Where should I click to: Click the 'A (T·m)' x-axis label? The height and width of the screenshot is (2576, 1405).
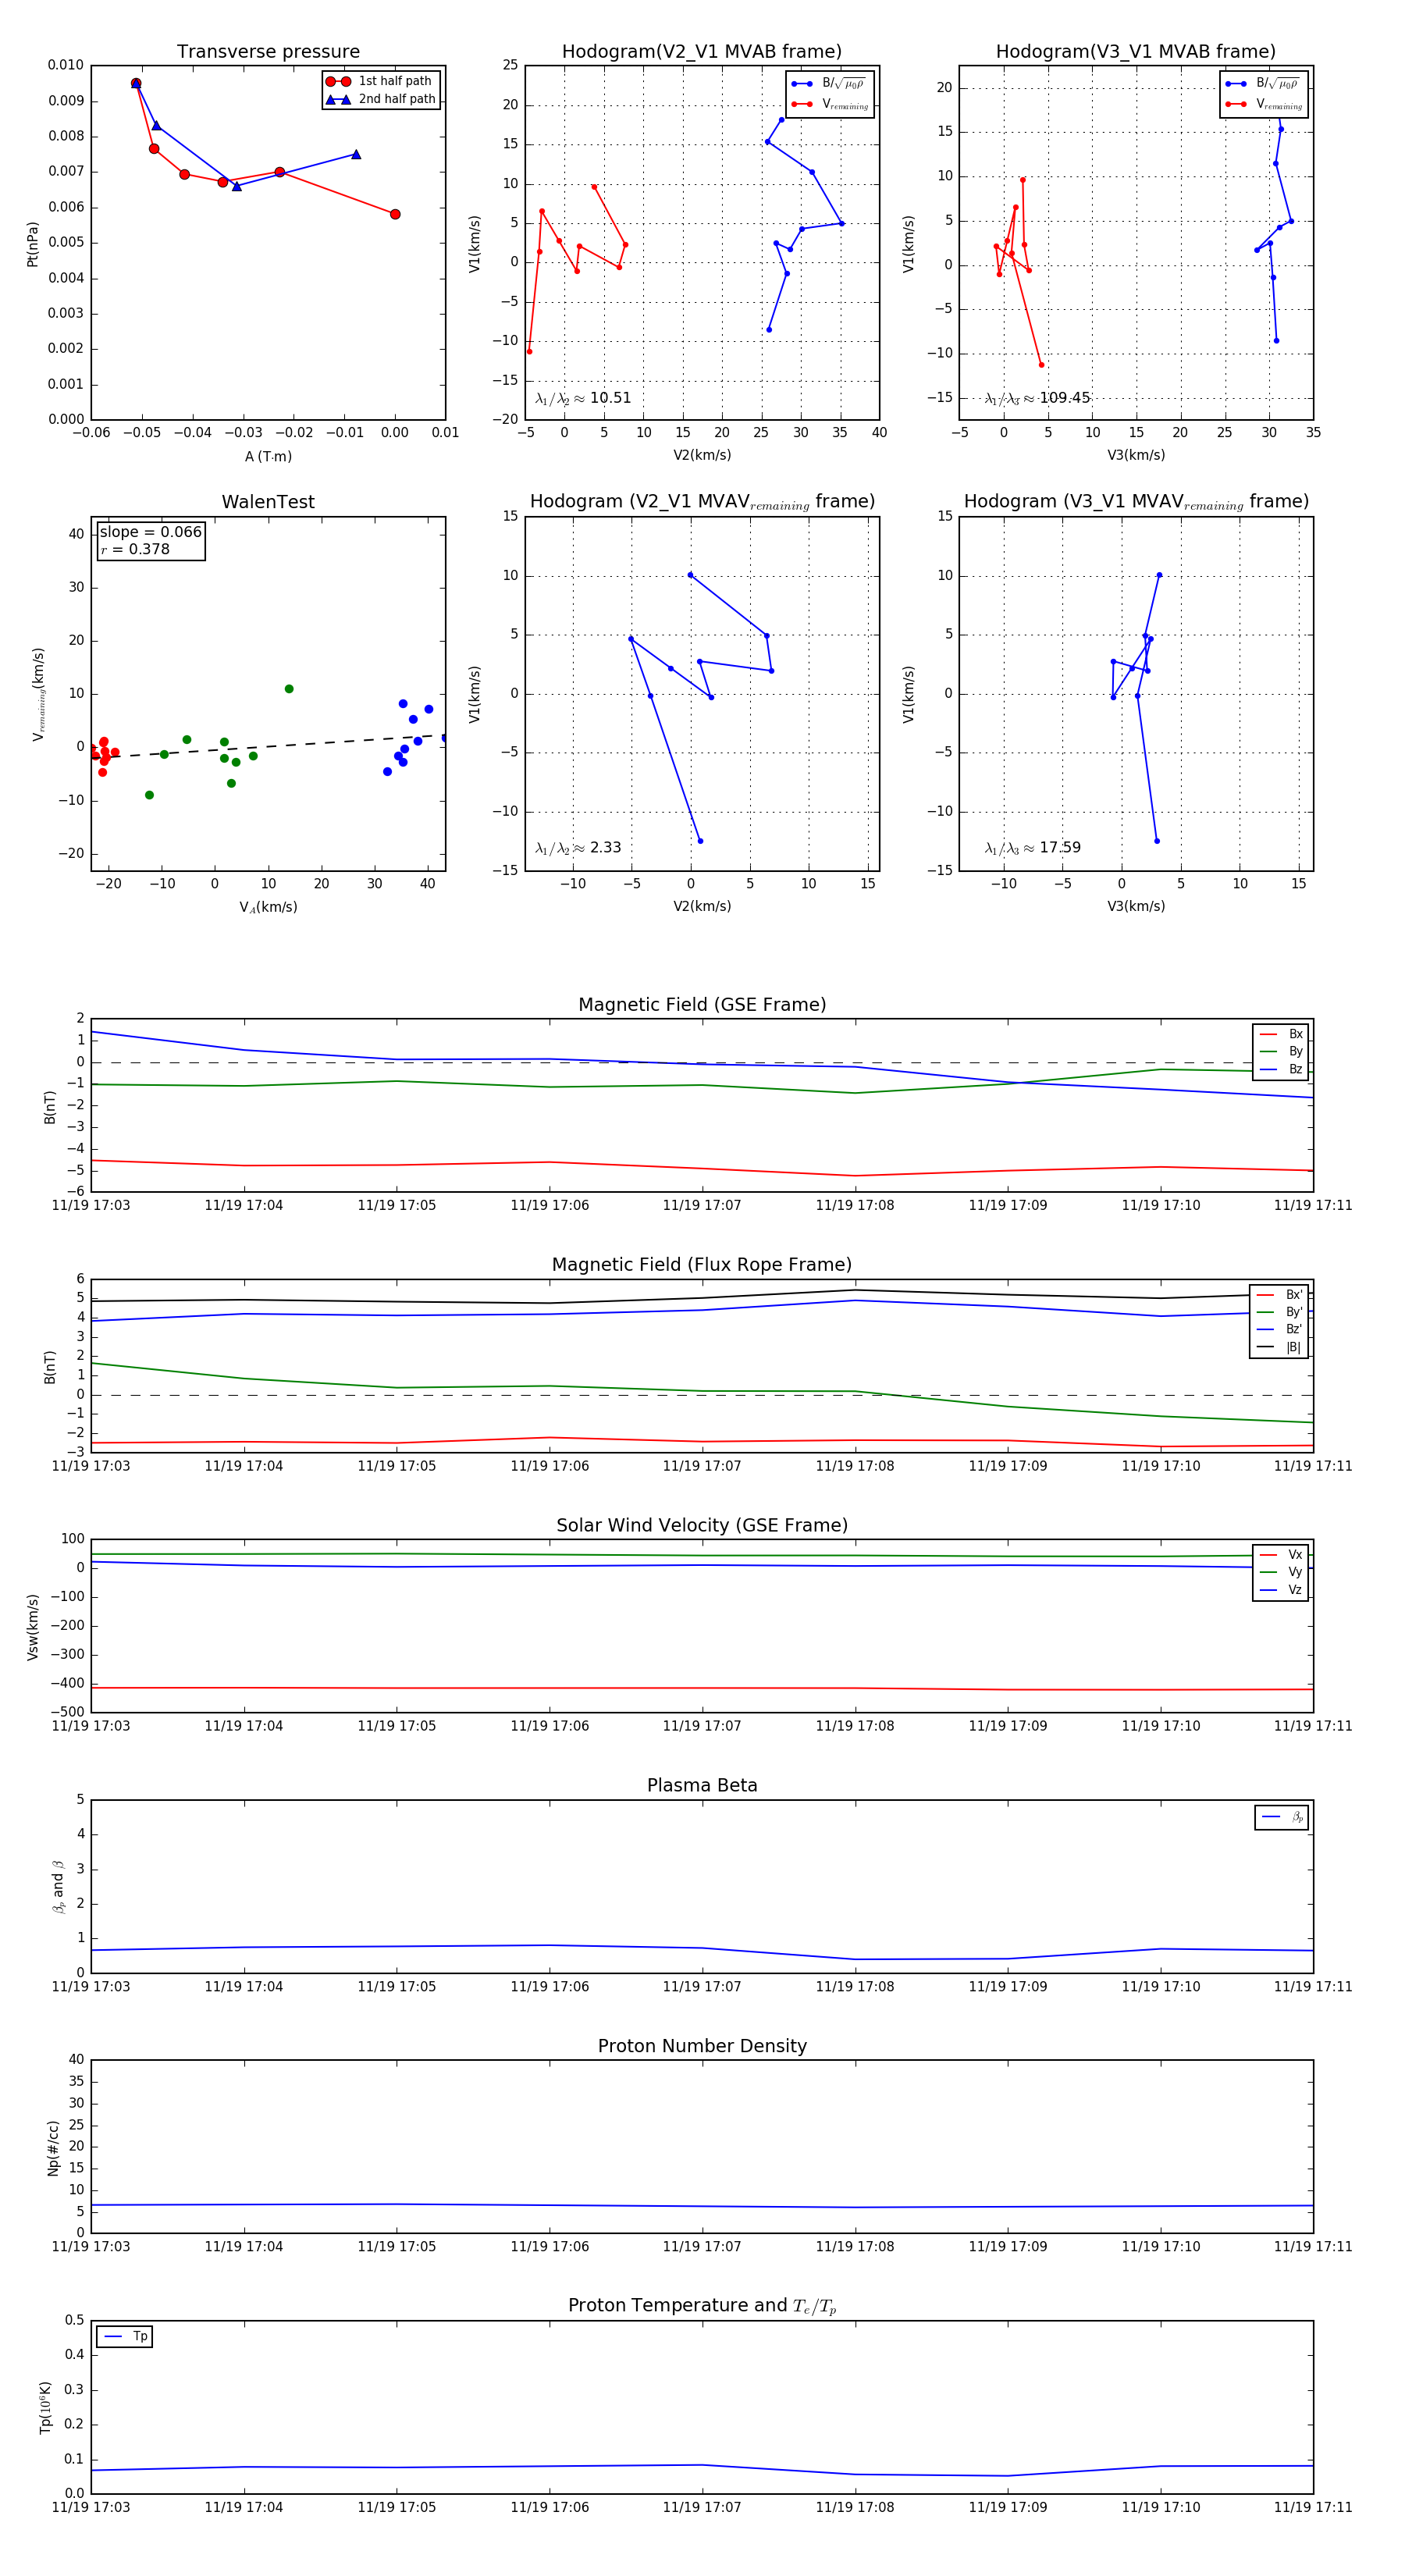click(268, 456)
